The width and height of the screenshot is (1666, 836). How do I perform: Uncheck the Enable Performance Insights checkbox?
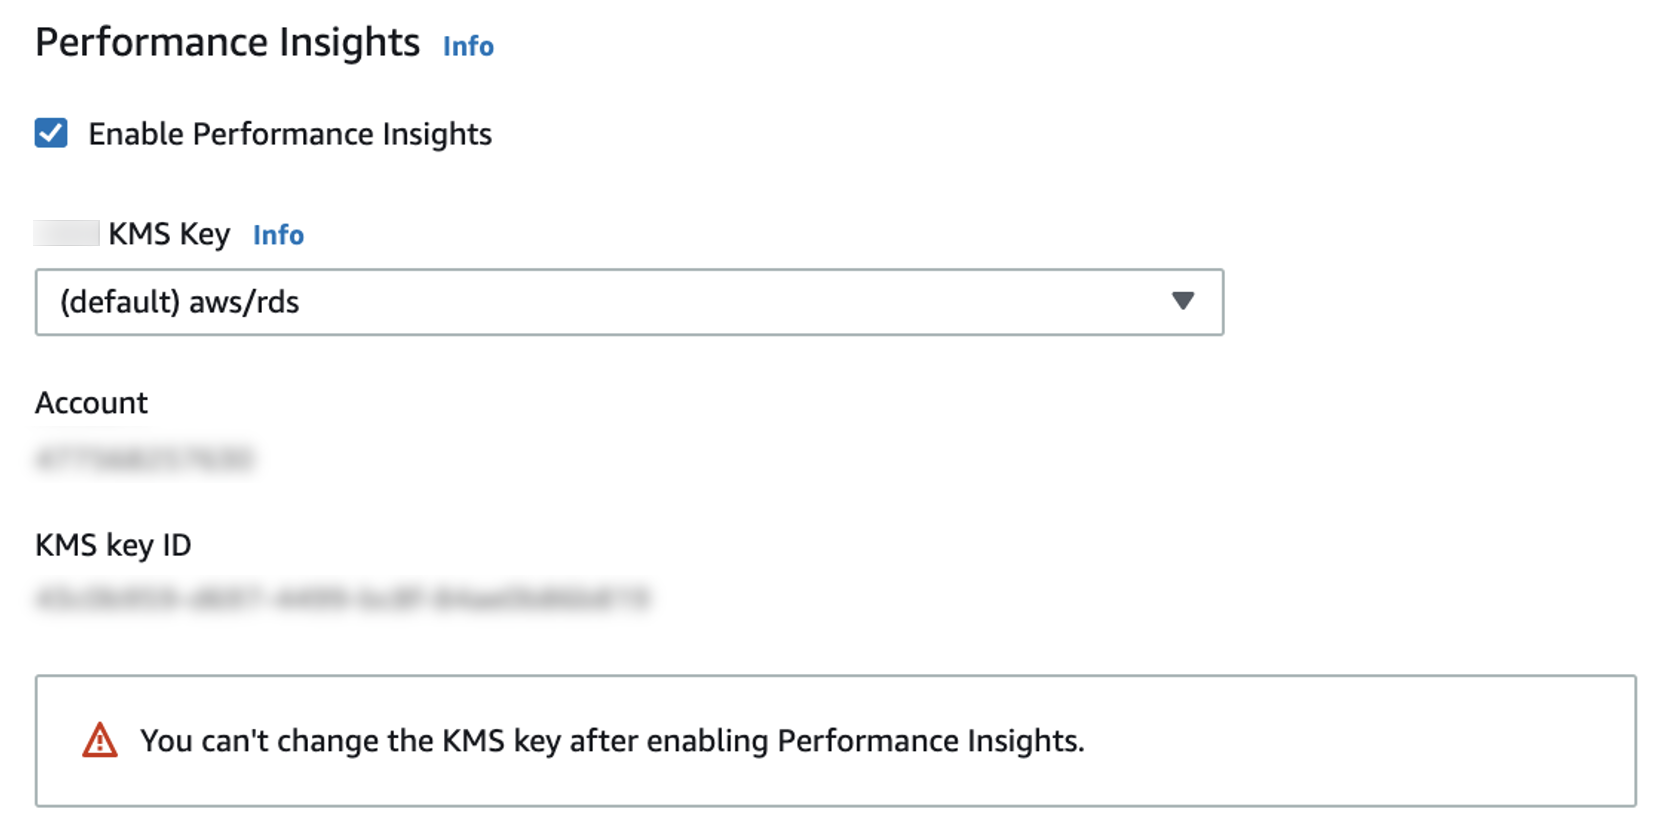51,133
